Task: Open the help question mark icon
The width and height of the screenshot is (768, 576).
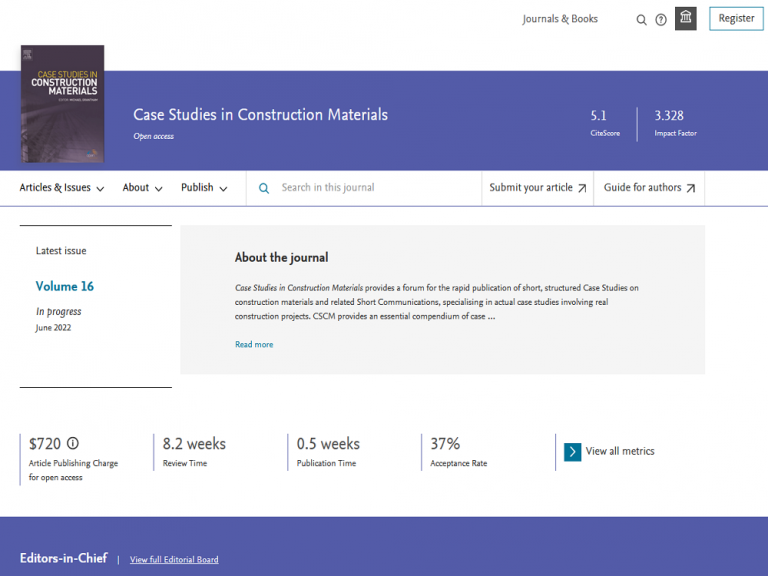Action: tap(661, 20)
